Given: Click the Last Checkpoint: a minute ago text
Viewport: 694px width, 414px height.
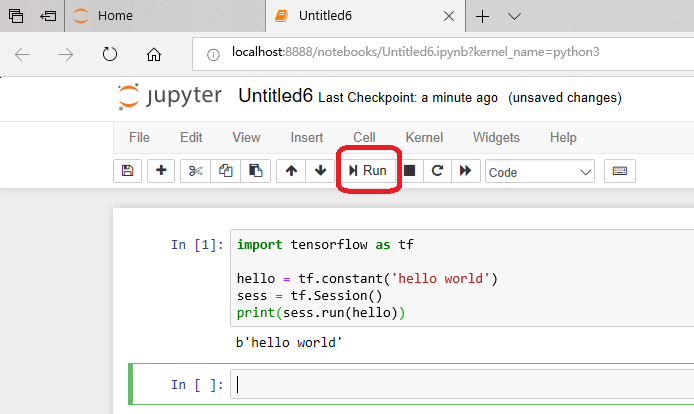Looking at the screenshot, I should [408, 98].
